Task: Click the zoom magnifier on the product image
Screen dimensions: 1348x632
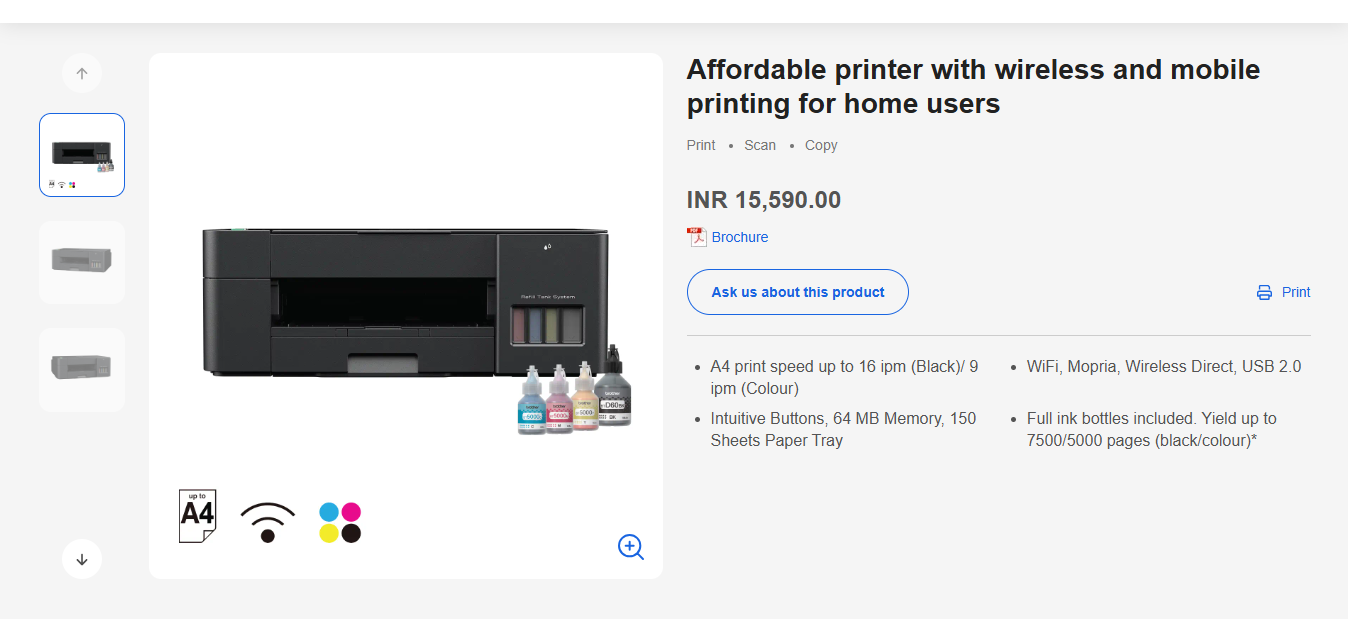Action: [630, 547]
